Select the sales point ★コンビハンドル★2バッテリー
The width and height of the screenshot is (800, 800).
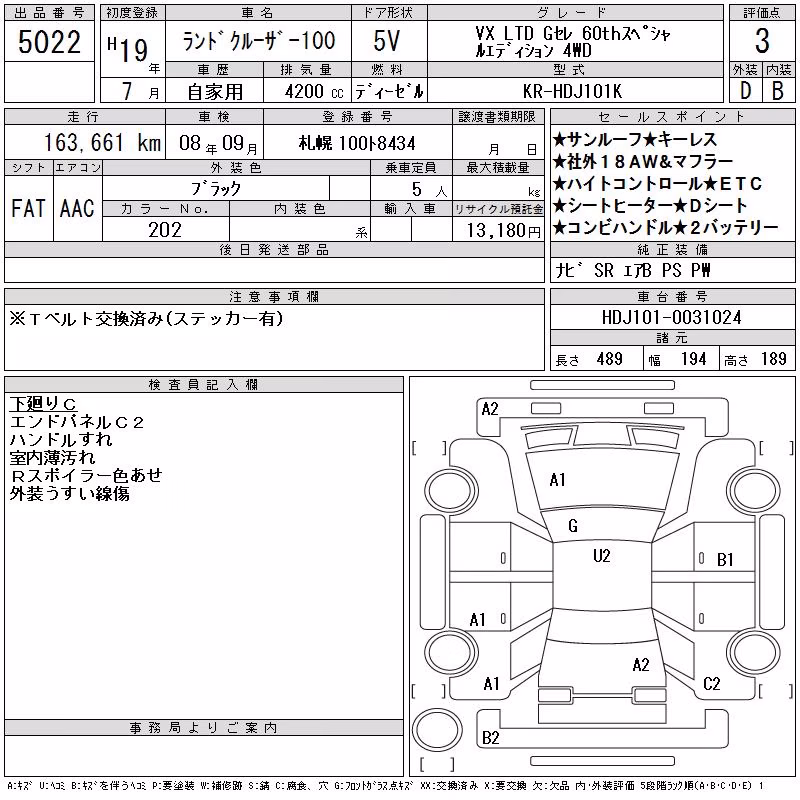tap(665, 228)
